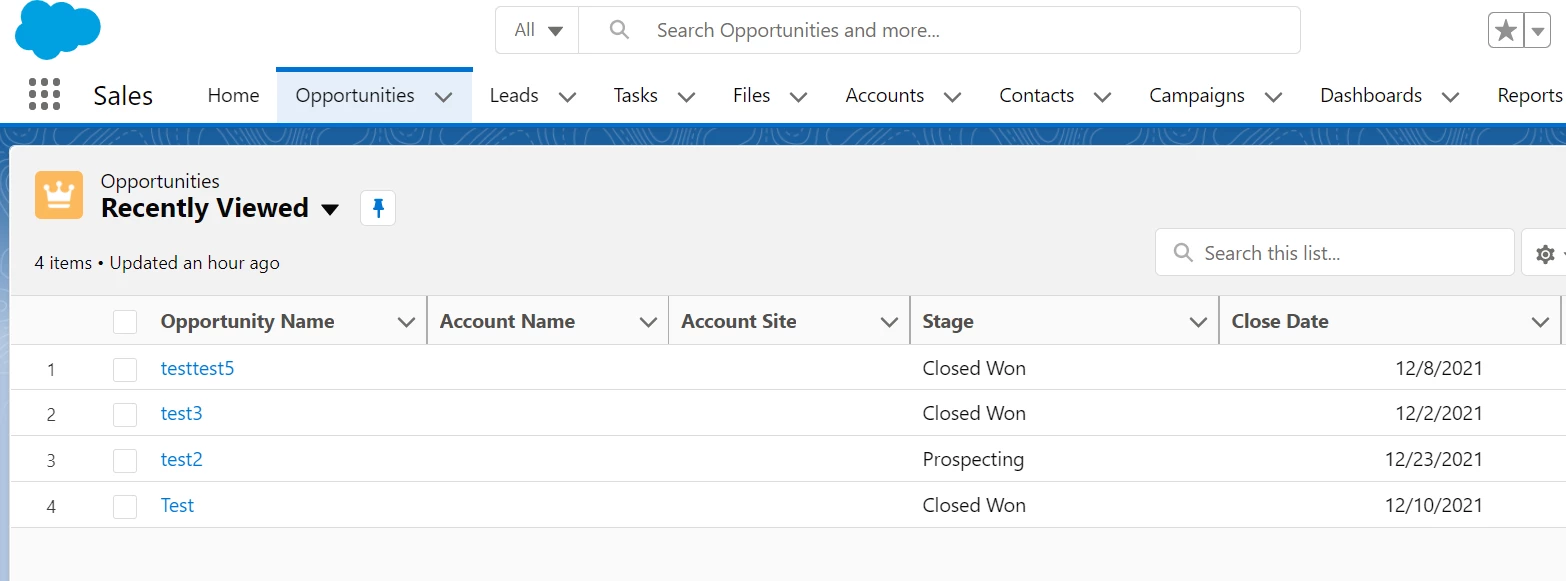1566x581 pixels.
Task: Click the Salesforce cloud logo
Action: pos(57,31)
